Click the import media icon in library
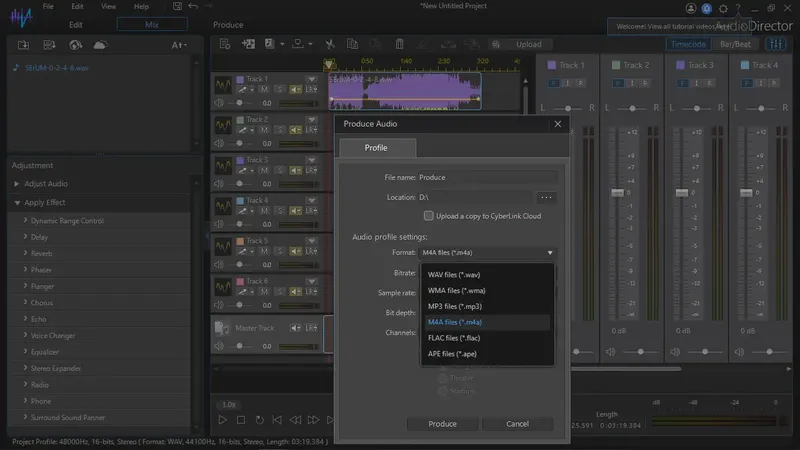The width and height of the screenshot is (800, 450). (23, 45)
